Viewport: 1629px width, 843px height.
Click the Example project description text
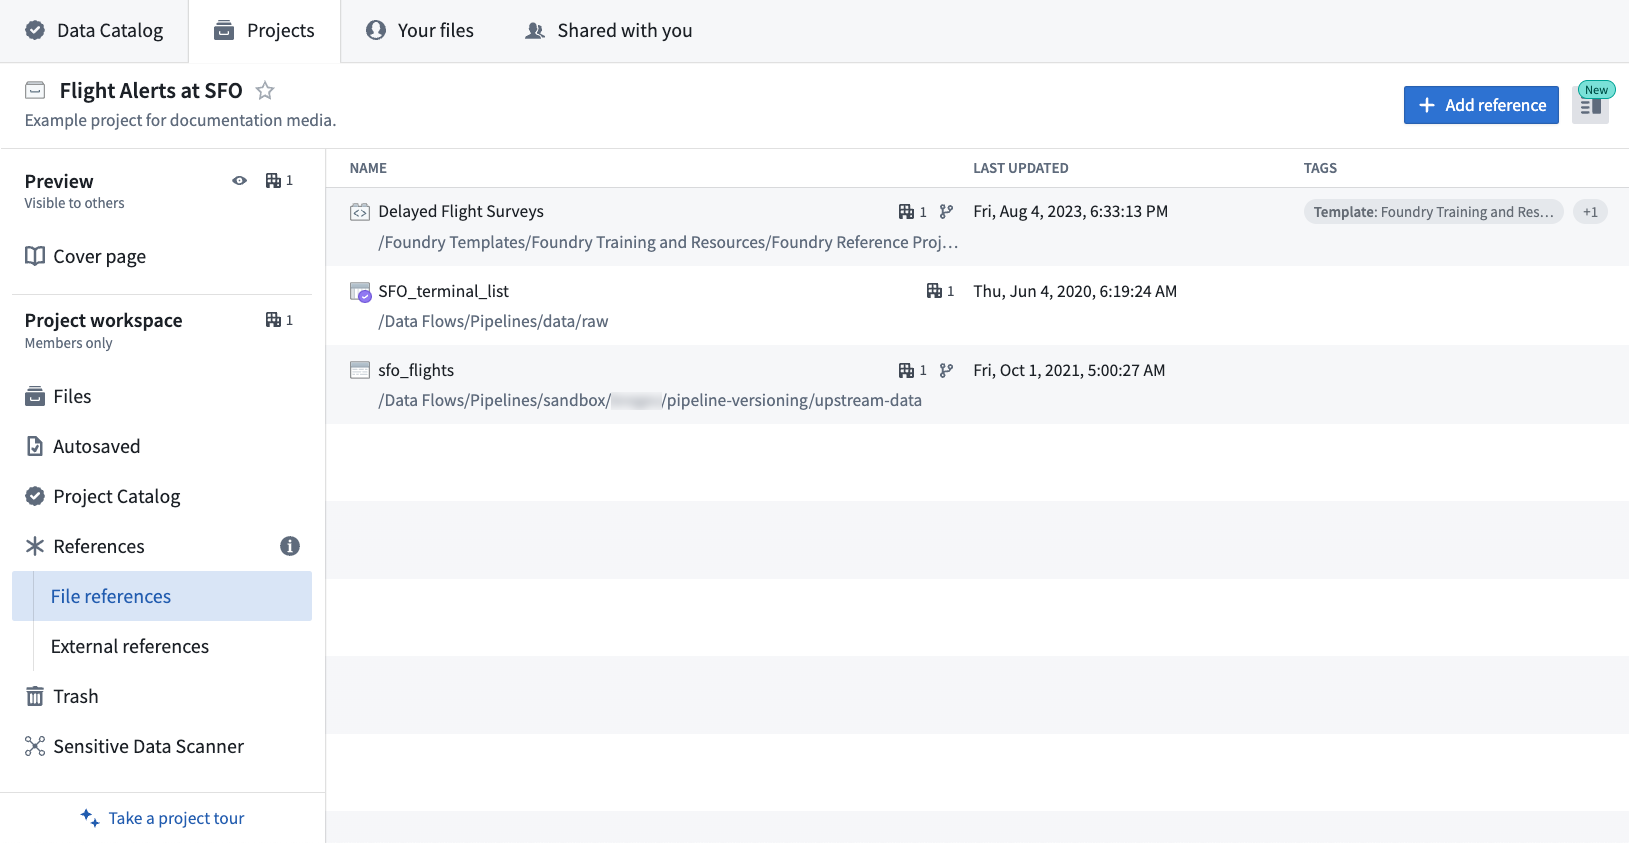point(180,120)
